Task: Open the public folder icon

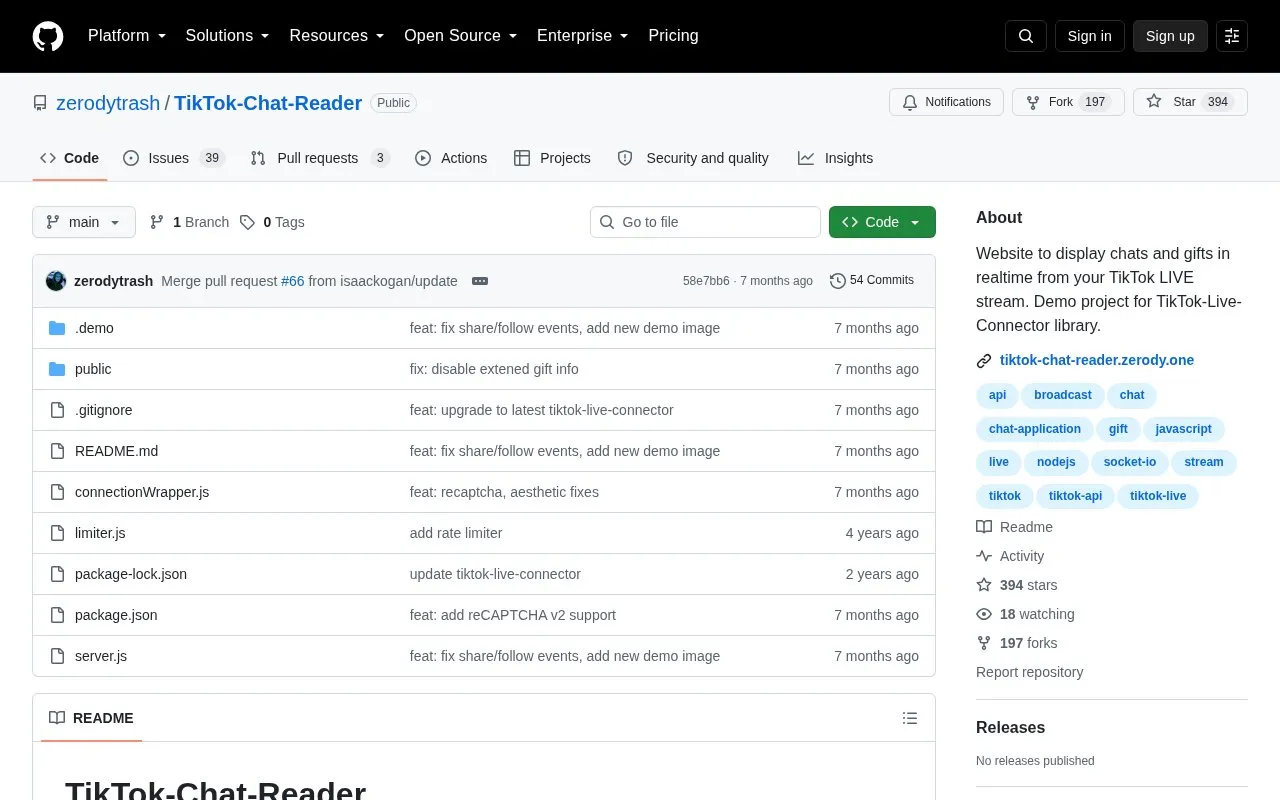Action: coord(57,369)
